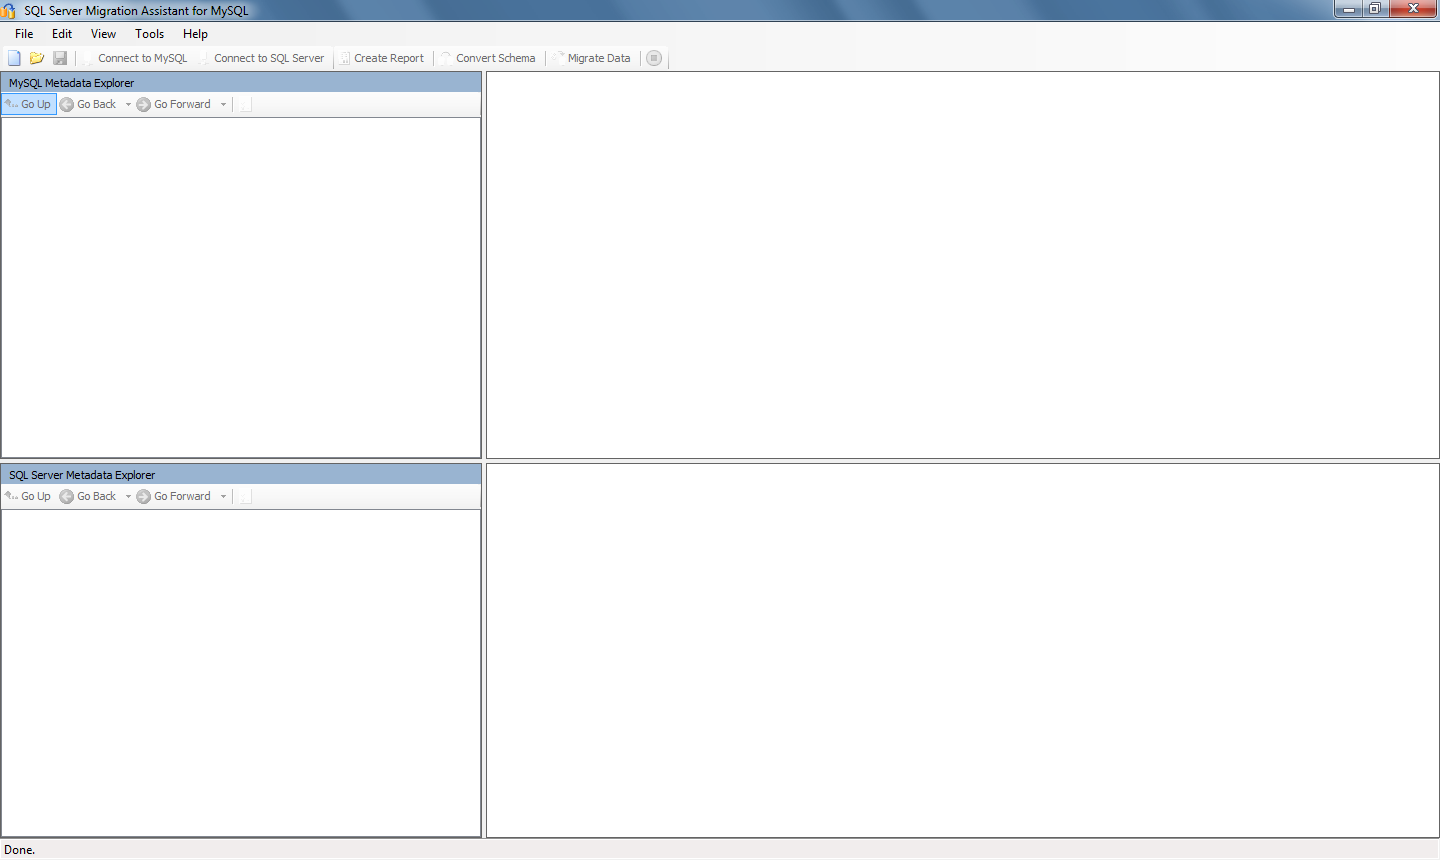
Task: Click Go Back in MySQL Metadata Explorer
Action: (88, 104)
